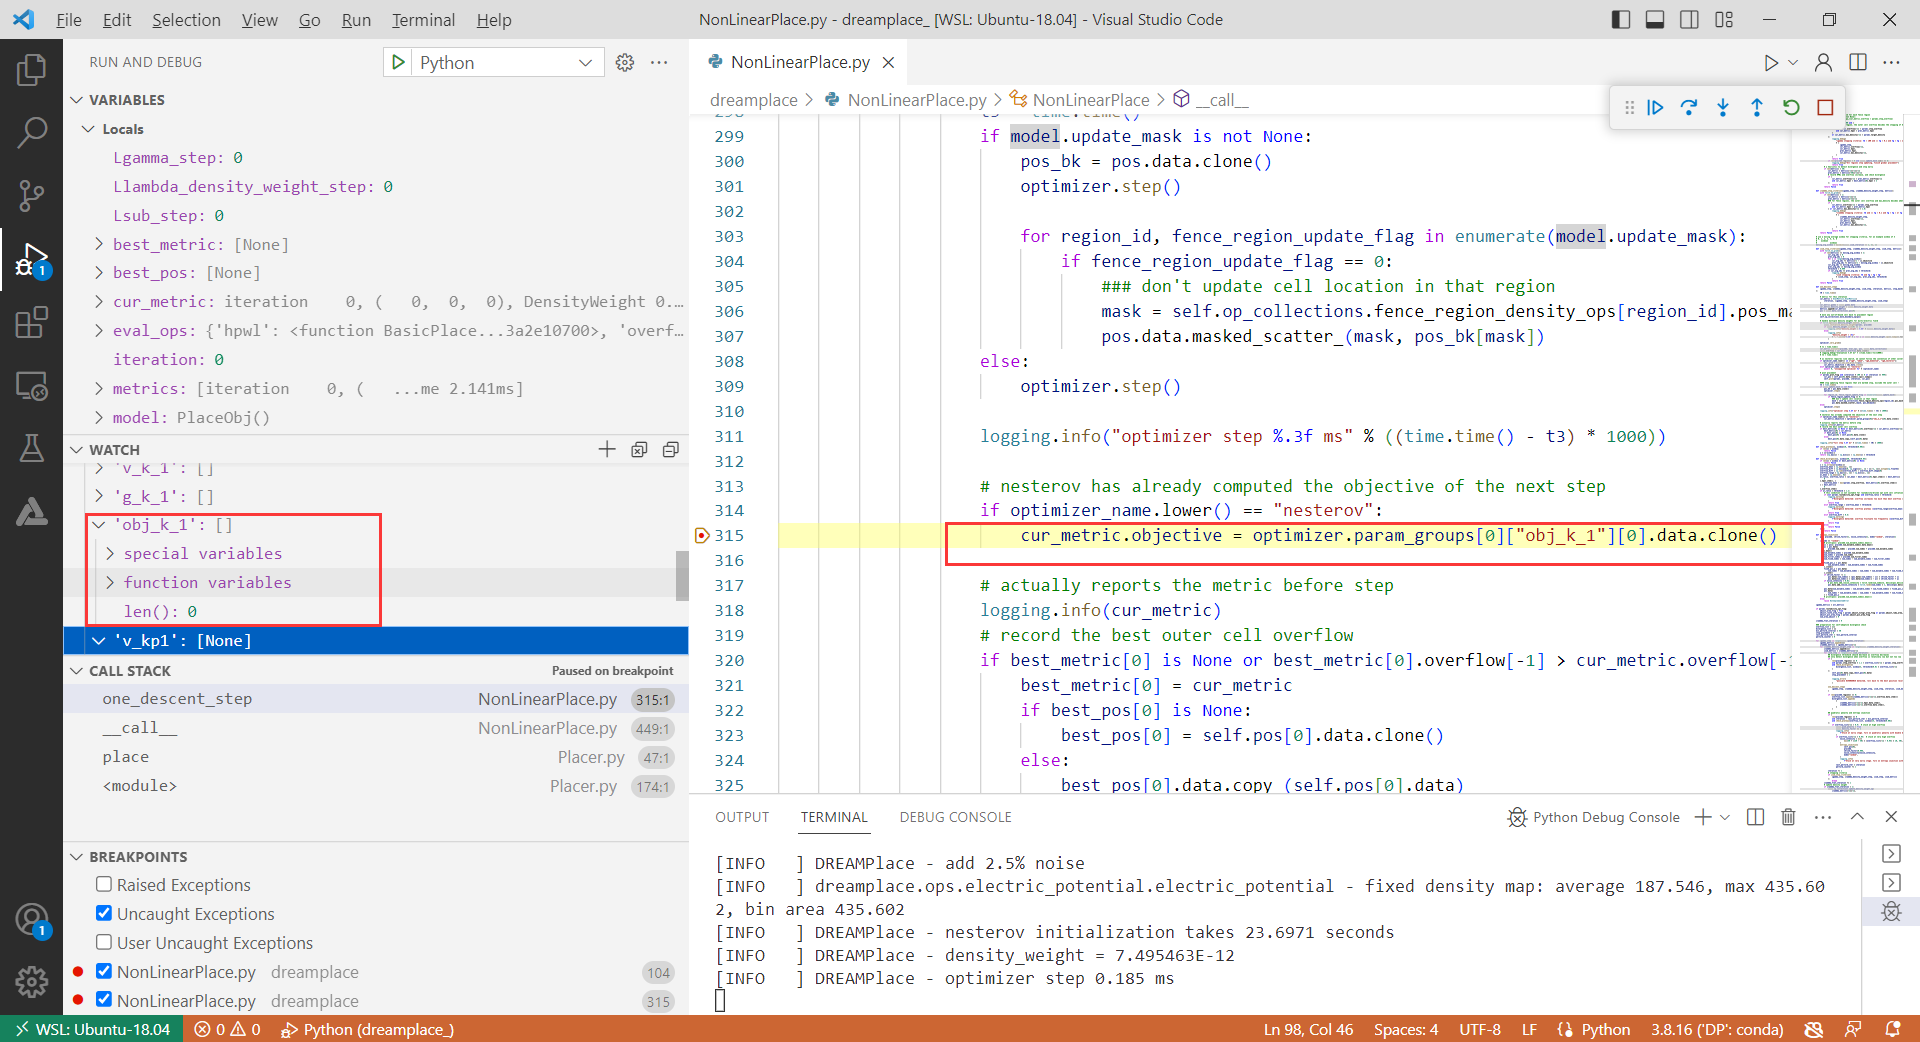Restart the debug session
Image resolution: width=1920 pixels, height=1042 pixels.
click(x=1791, y=107)
